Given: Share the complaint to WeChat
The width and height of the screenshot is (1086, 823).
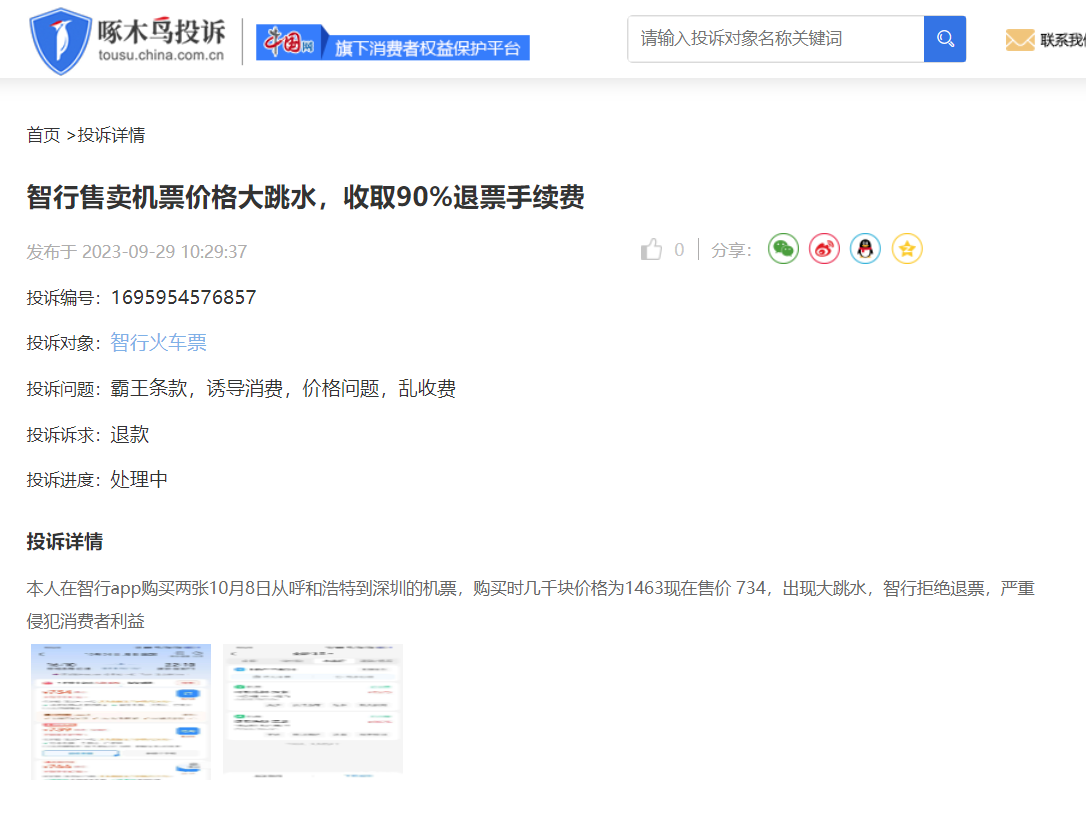Looking at the screenshot, I should click(783, 249).
